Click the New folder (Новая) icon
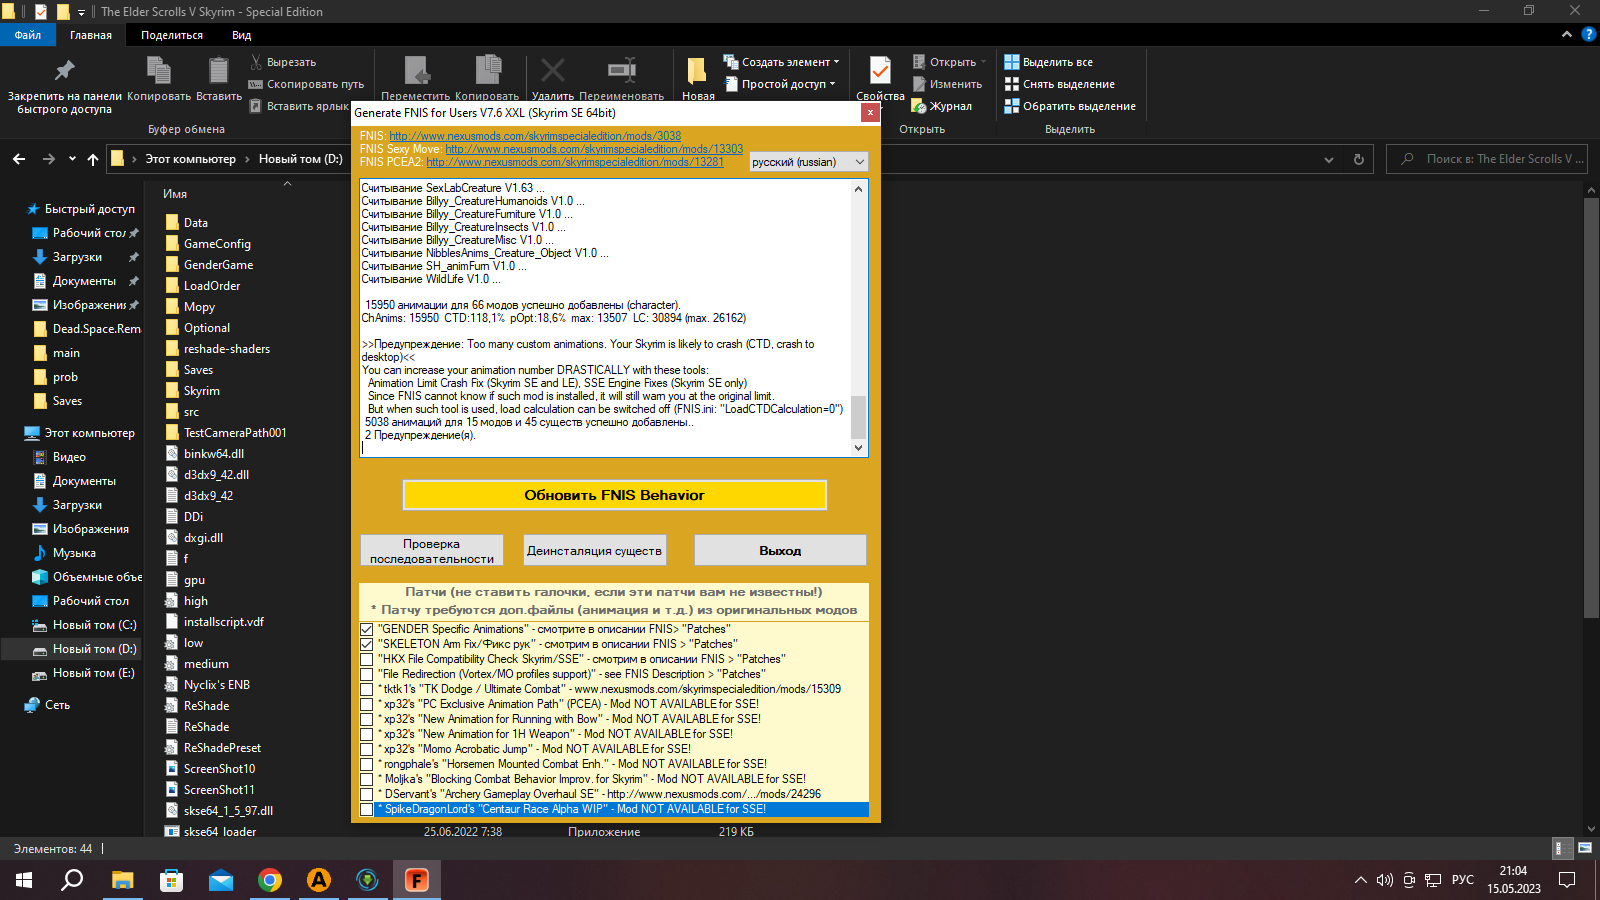 pyautogui.click(x=697, y=72)
